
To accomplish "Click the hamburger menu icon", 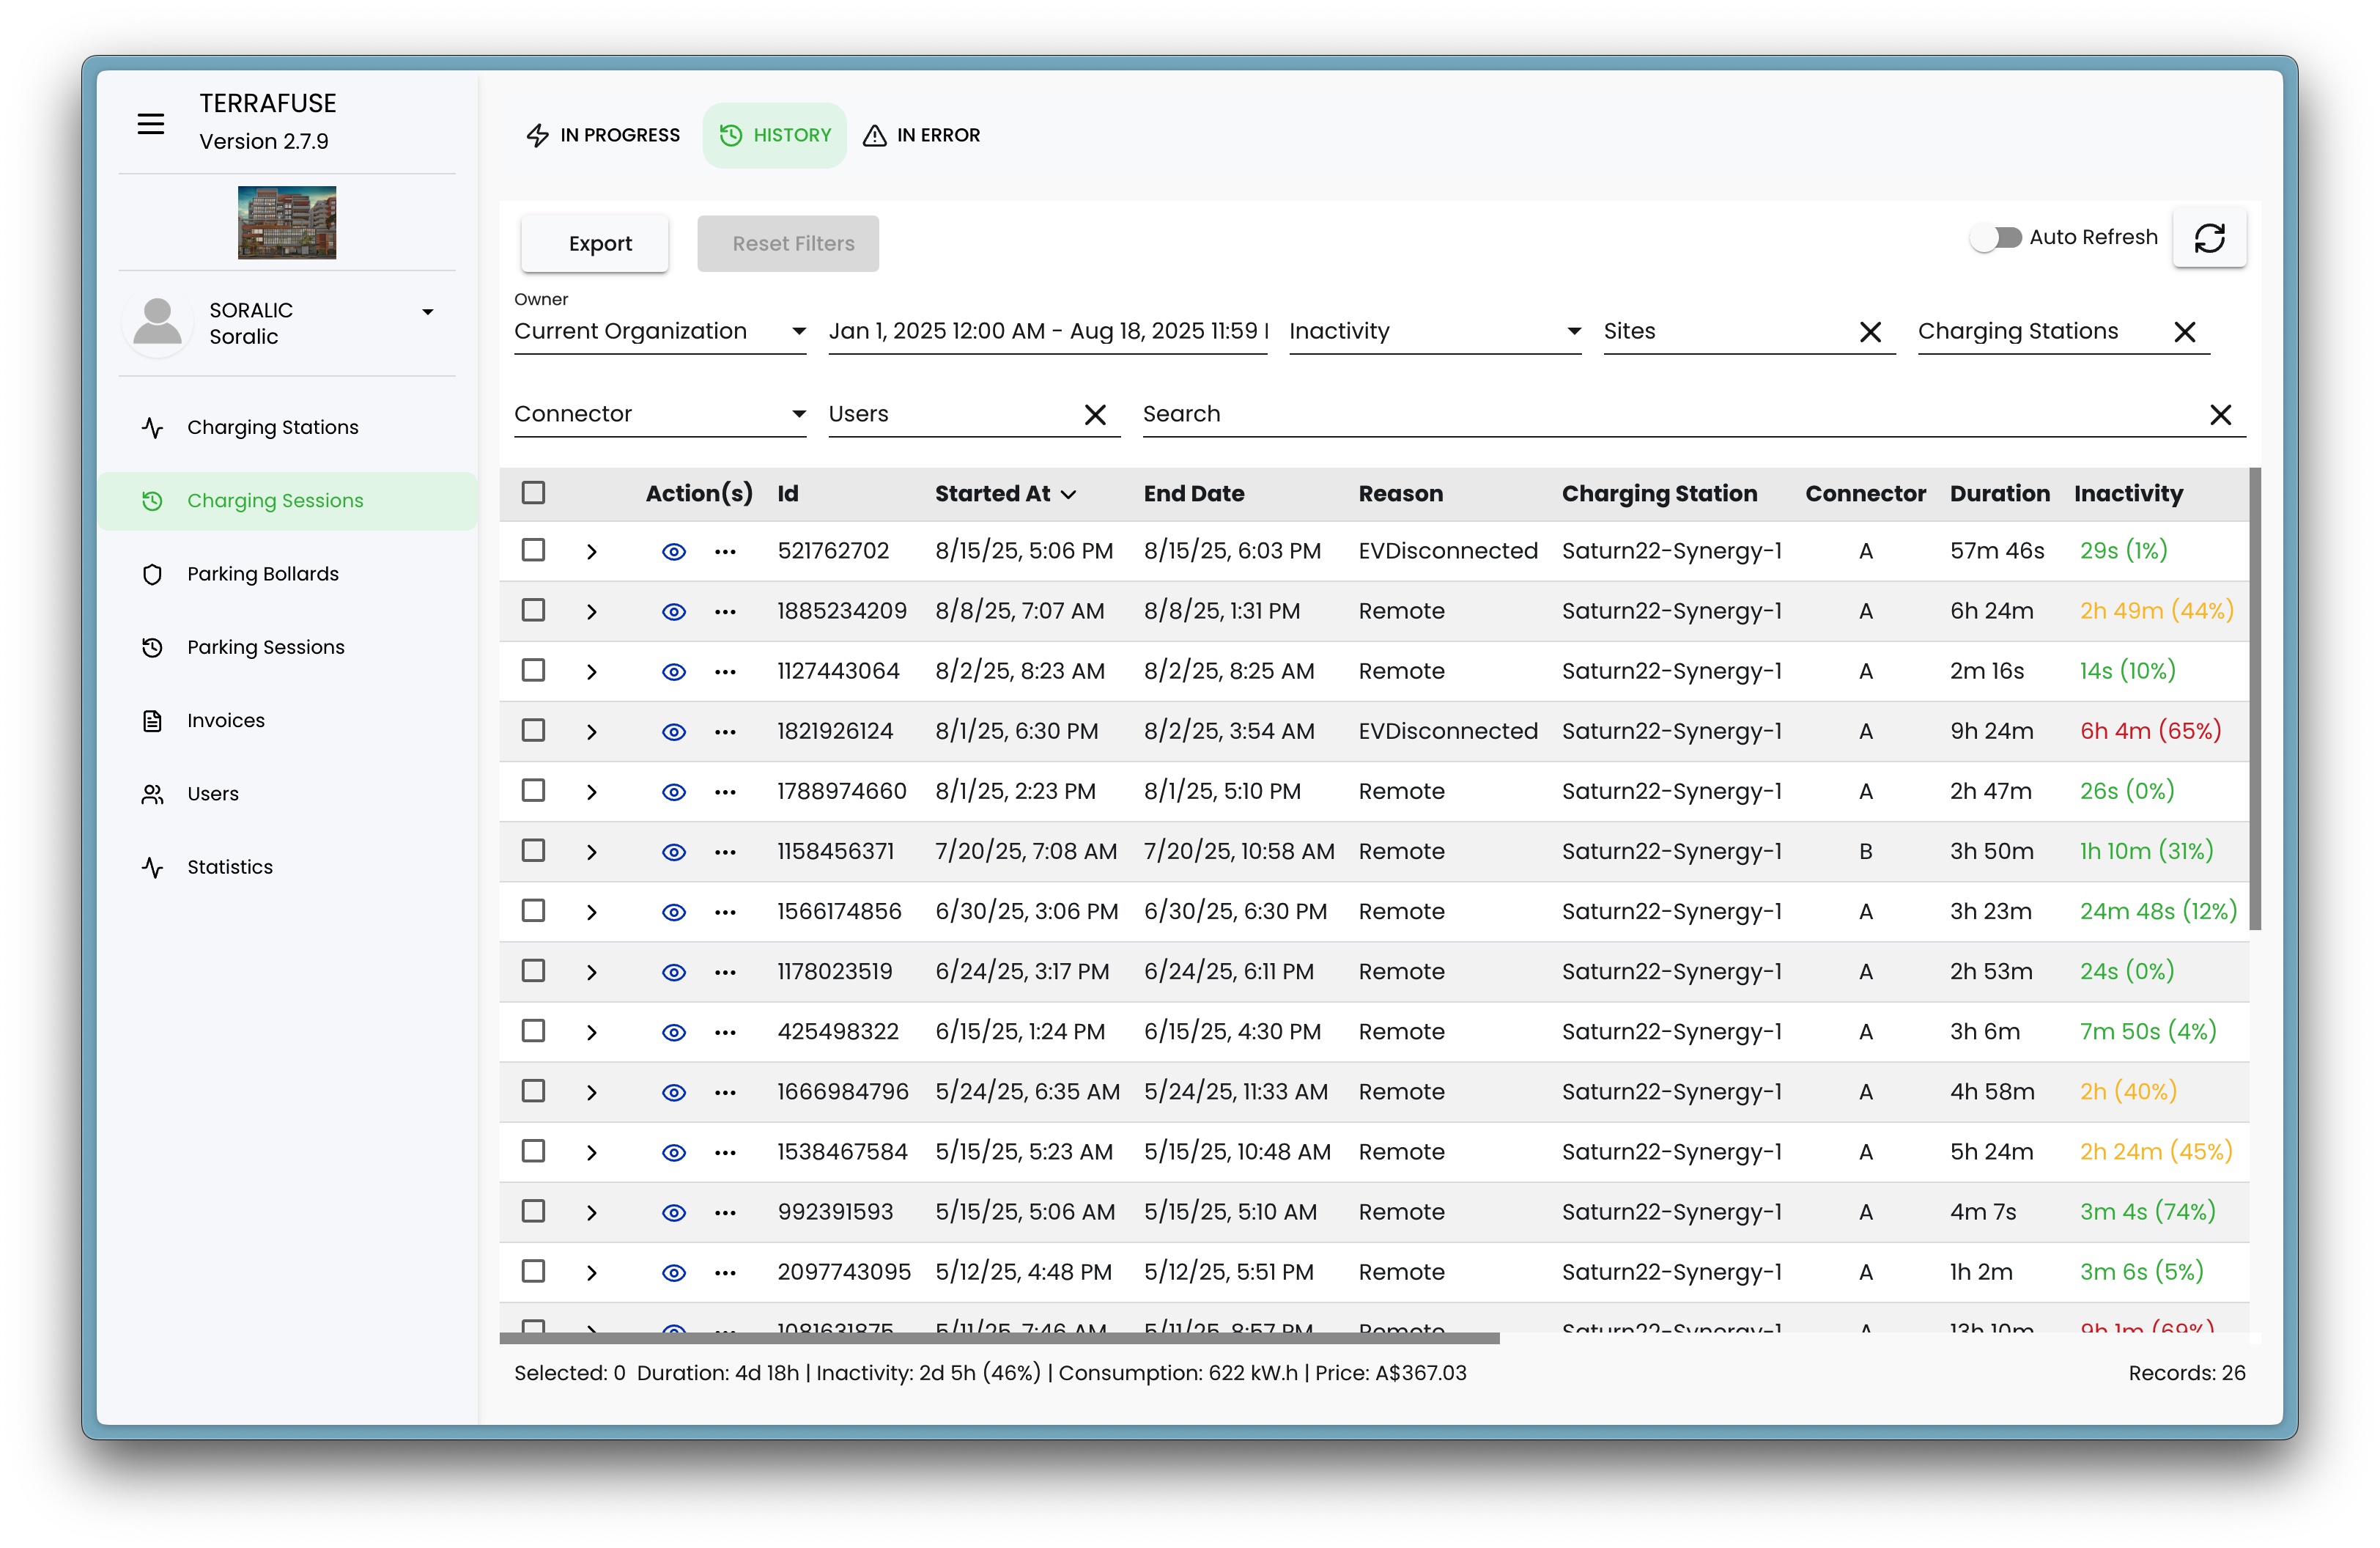I will click(151, 124).
